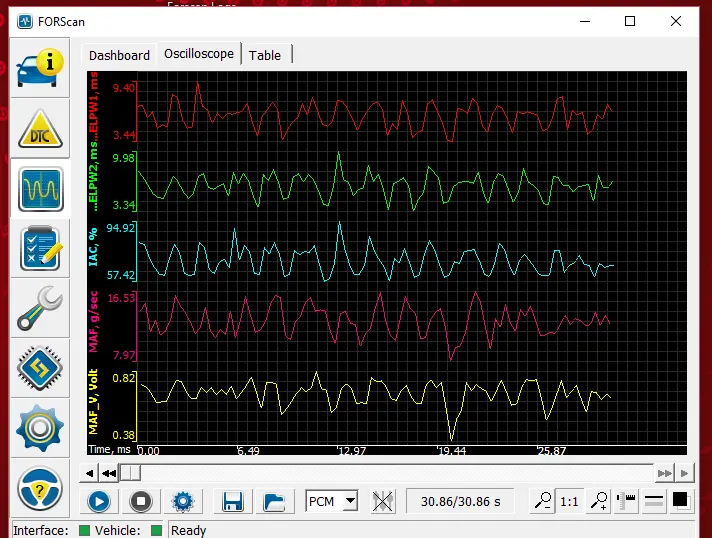This screenshot has width=712, height=538.
Task: Step timeline one frame back
Action: tap(89, 474)
